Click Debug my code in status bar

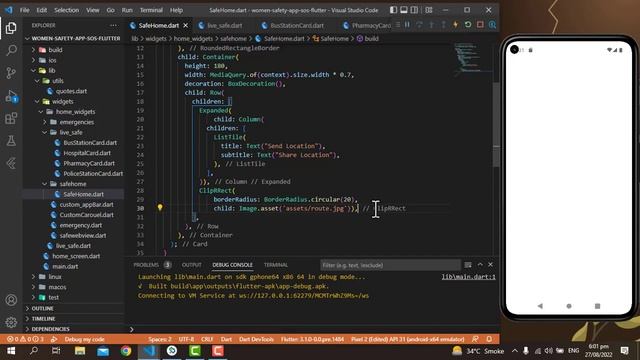tap(84, 339)
